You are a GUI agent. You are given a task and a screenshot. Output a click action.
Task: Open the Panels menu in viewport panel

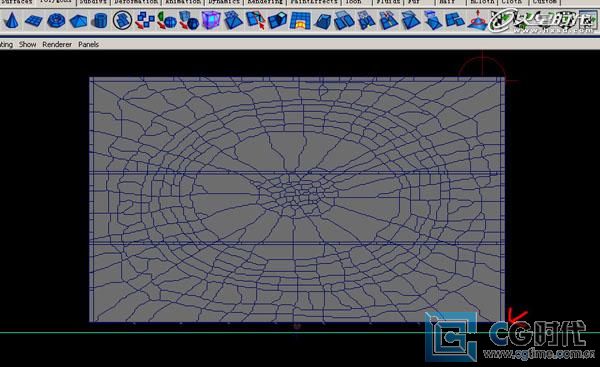click(x=88, y=44)
